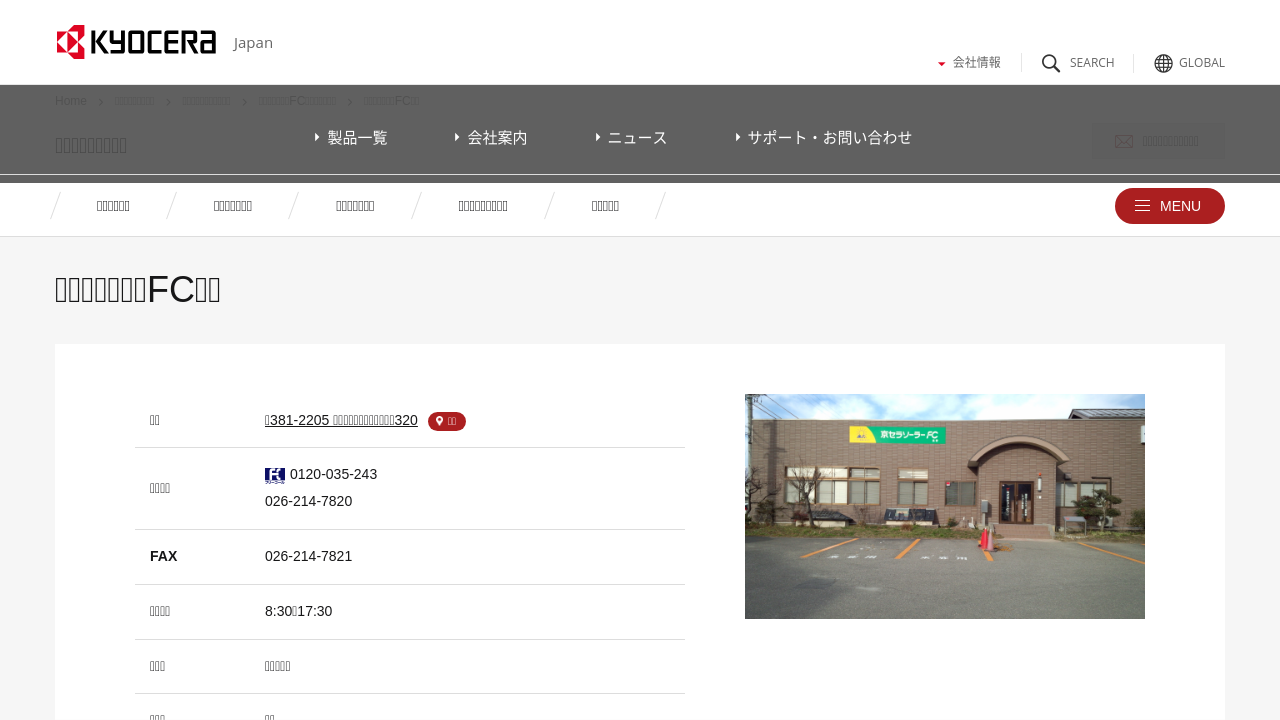The image size is (1280, 720).
Task: Click the globe icon for Global
Action: click(x=1163, y=63)
